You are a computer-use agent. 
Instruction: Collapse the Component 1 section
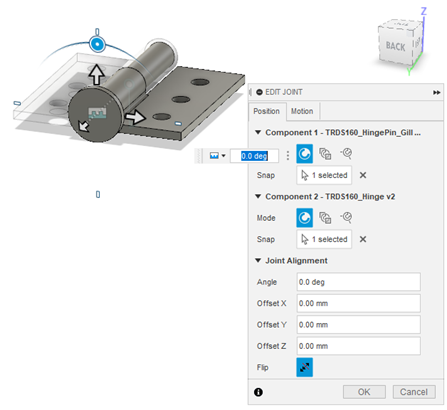tap(258, 132)
